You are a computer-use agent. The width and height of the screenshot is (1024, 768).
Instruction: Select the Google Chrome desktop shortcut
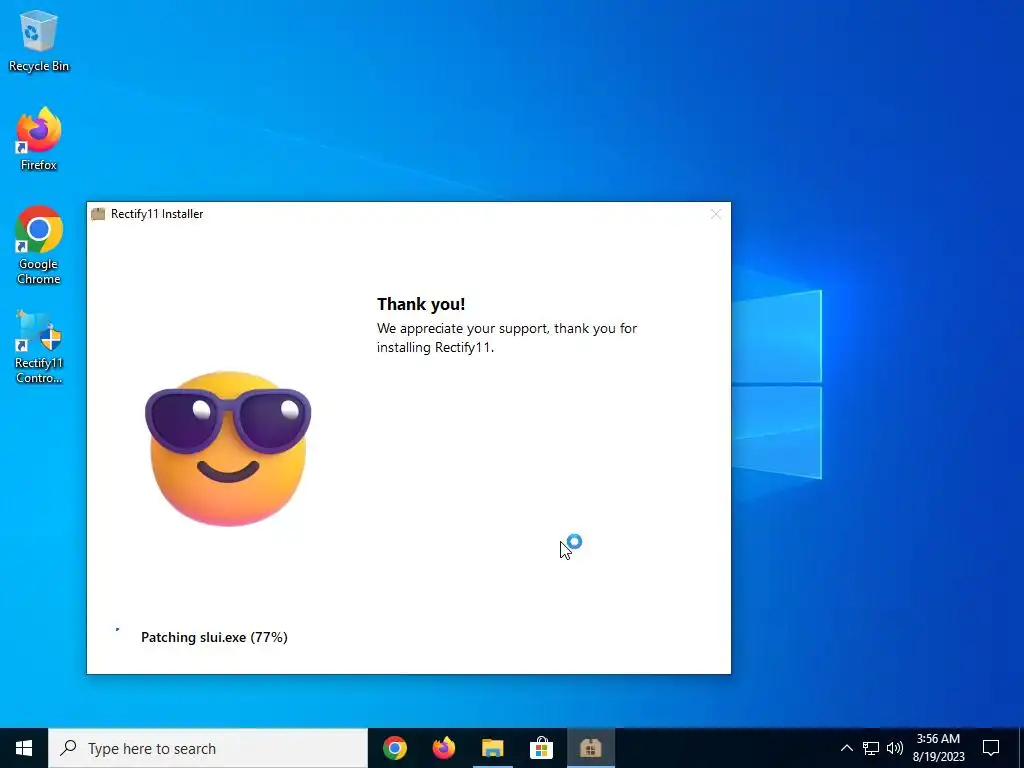(39, 246)
